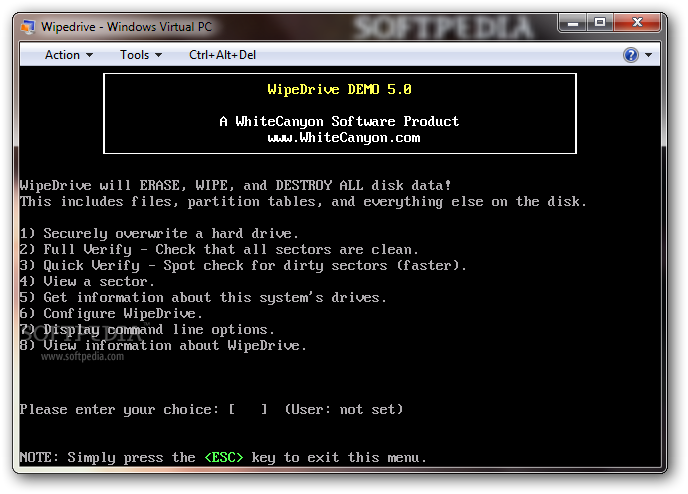Image resolution: width=688 pixels, height=494 pixels.
Task: Maximize the Wipedrive Virtual PC window
Action: pyautogui.click(x=600, y=23)
